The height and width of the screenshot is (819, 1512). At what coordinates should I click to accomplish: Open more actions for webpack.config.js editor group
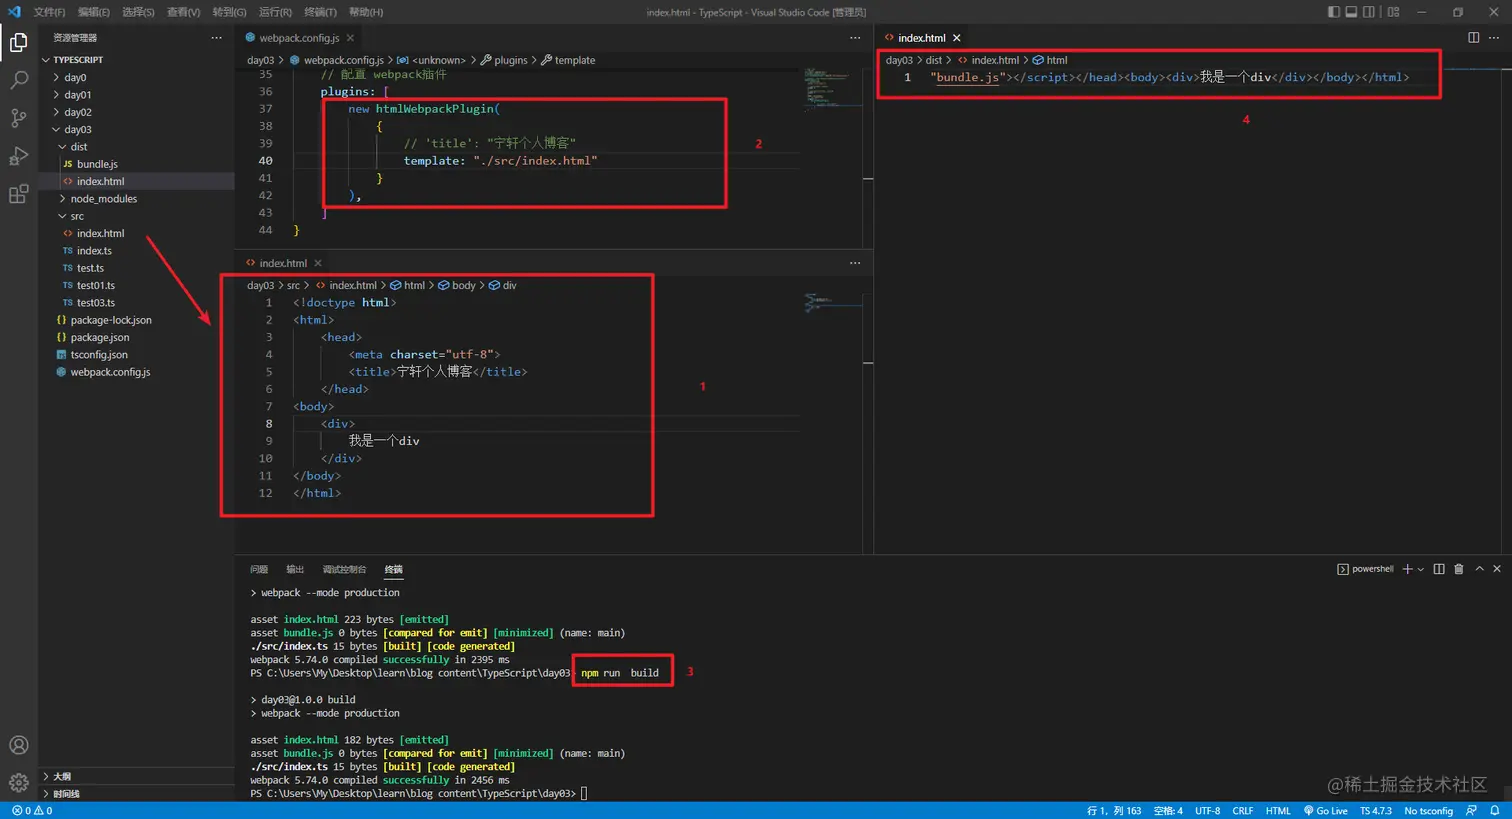(855, 38)
